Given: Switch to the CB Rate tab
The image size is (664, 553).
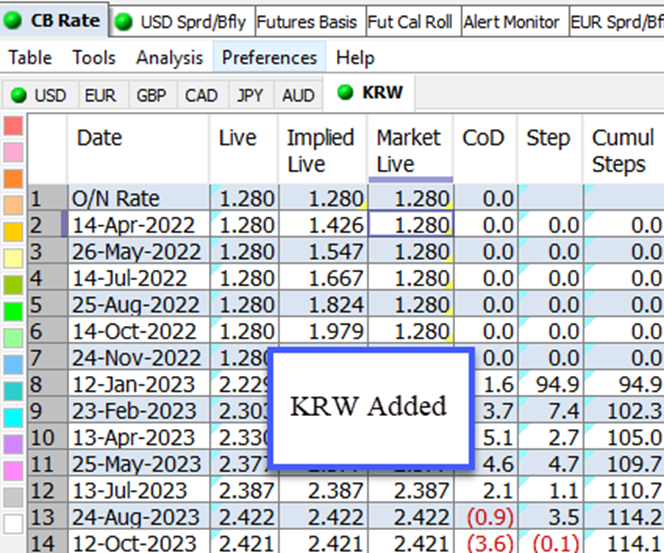Looking at the screenshot, I should 54,20.
